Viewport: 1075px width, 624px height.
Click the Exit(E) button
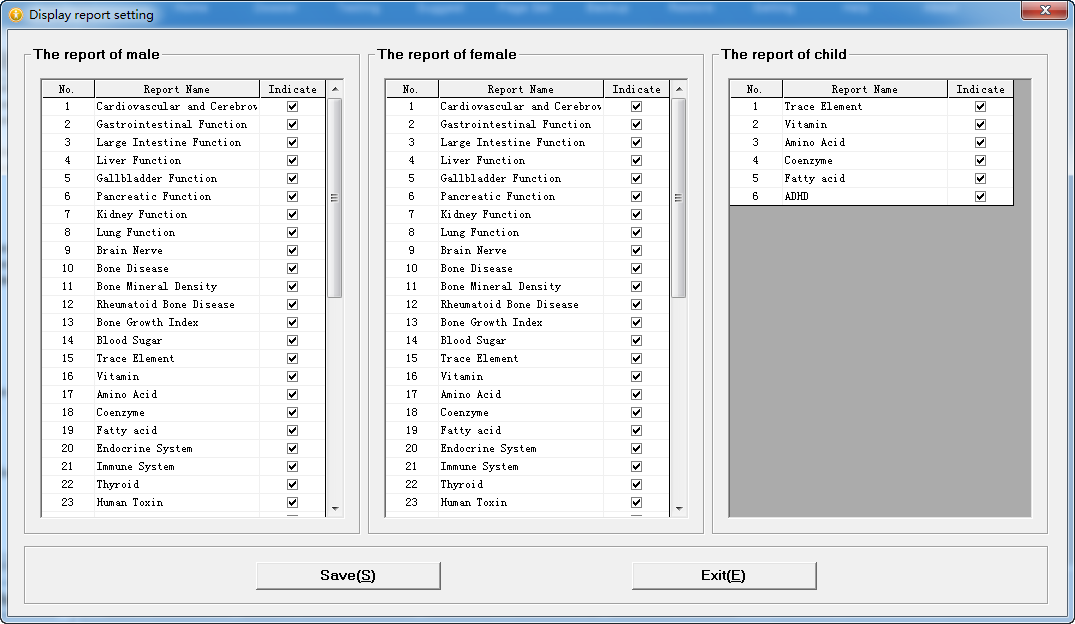pos(723,575)
